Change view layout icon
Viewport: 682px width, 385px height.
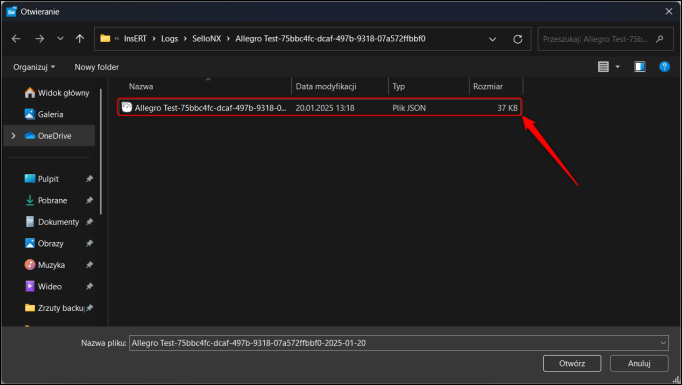click(603, 67)
